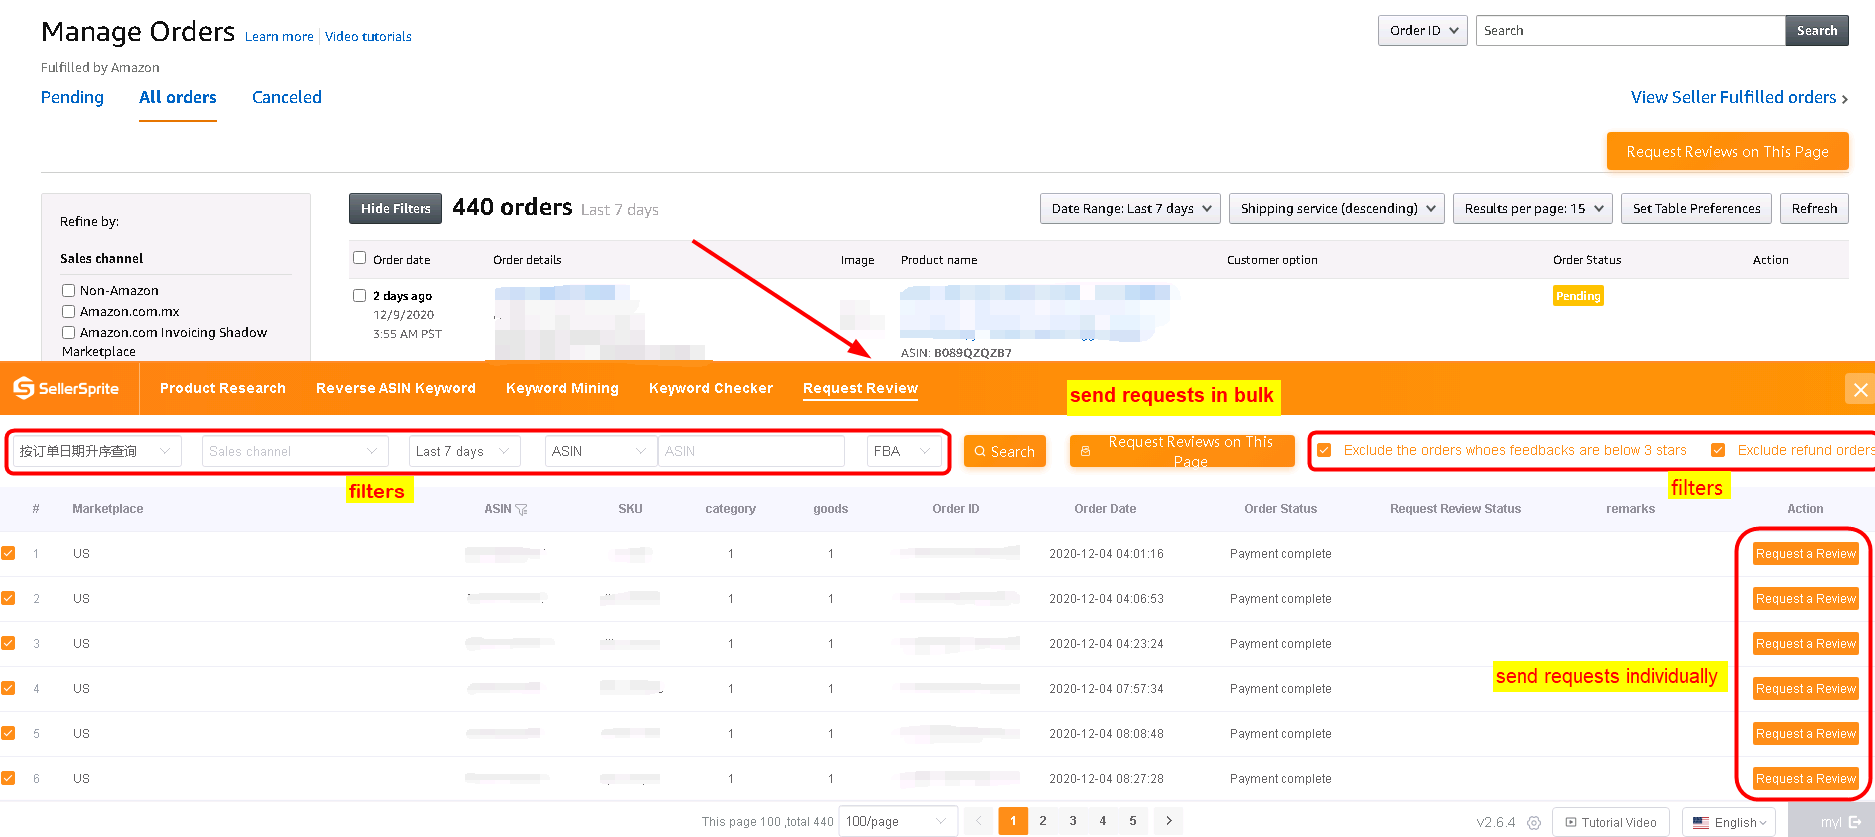The height and width of the screenshot is (837, 1875).
Task: Click the orange Request Reviews on This Page button at top
Action: click(x=1727, y=151)
